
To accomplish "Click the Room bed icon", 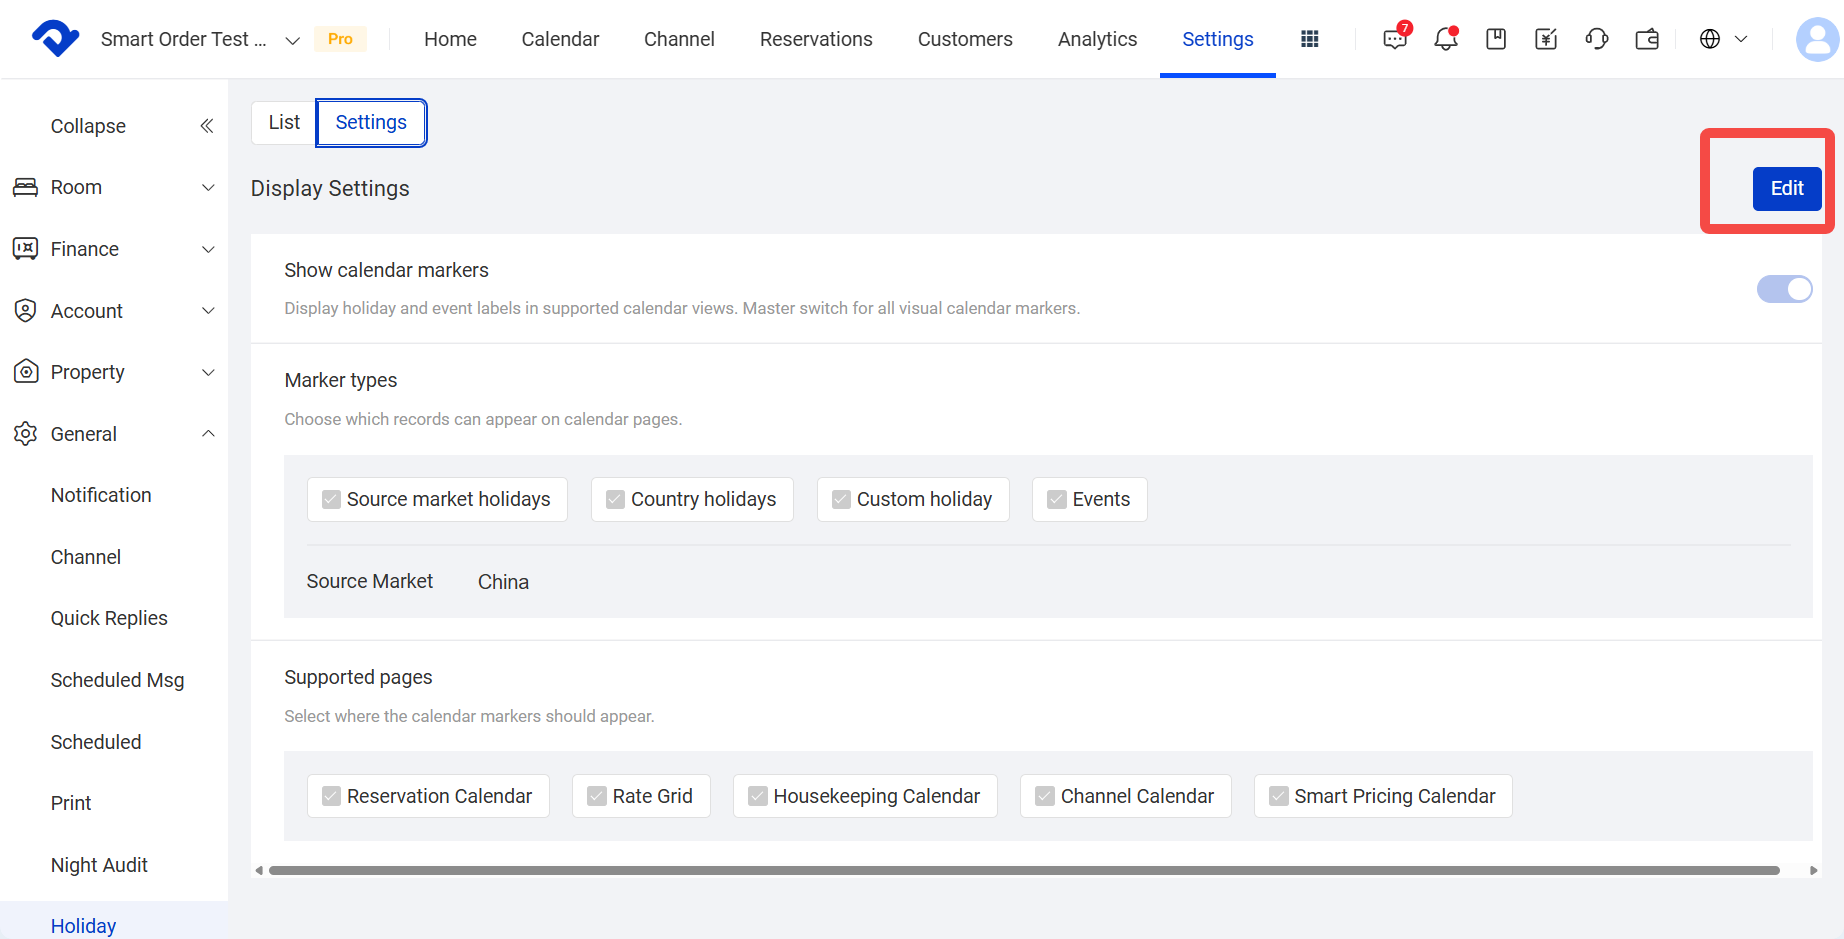I will (x=25, y=187).
